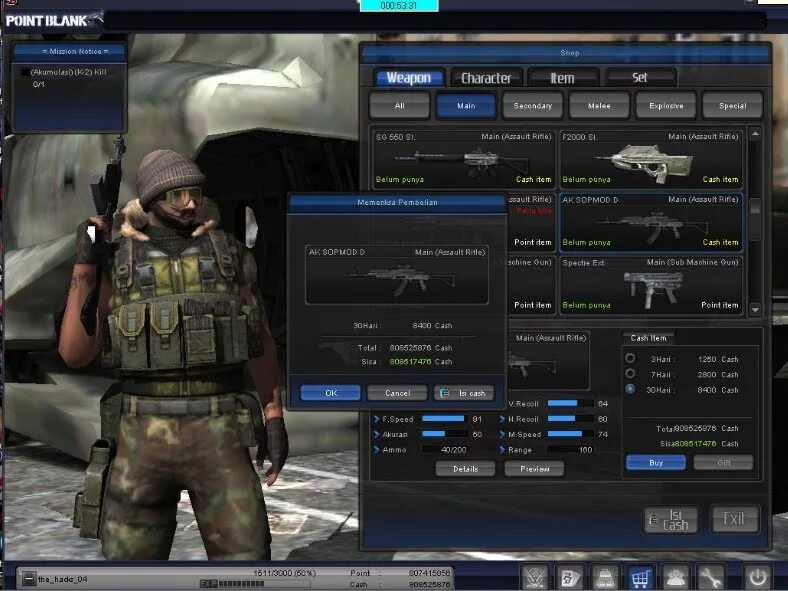Expand the Akurasi stat arrow
The width and height of the screenshot is (788, 591).
tap(376, 434)
